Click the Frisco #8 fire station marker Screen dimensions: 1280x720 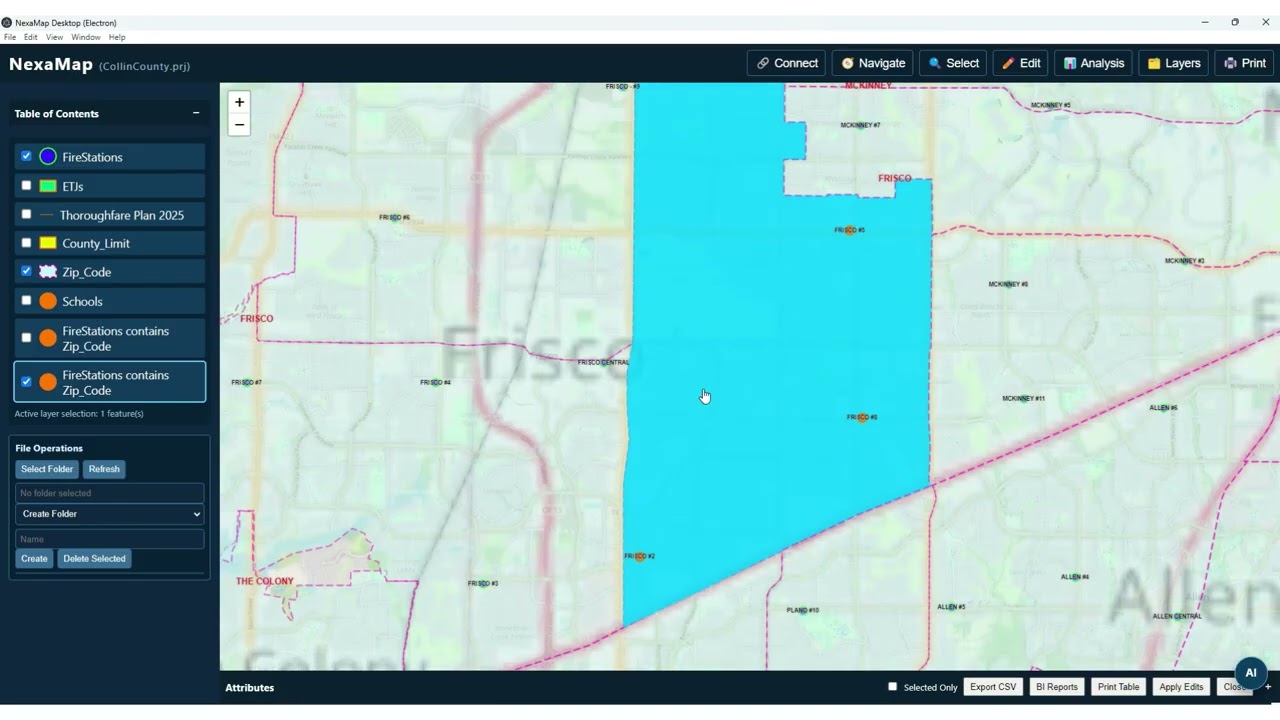click(862, 417)
